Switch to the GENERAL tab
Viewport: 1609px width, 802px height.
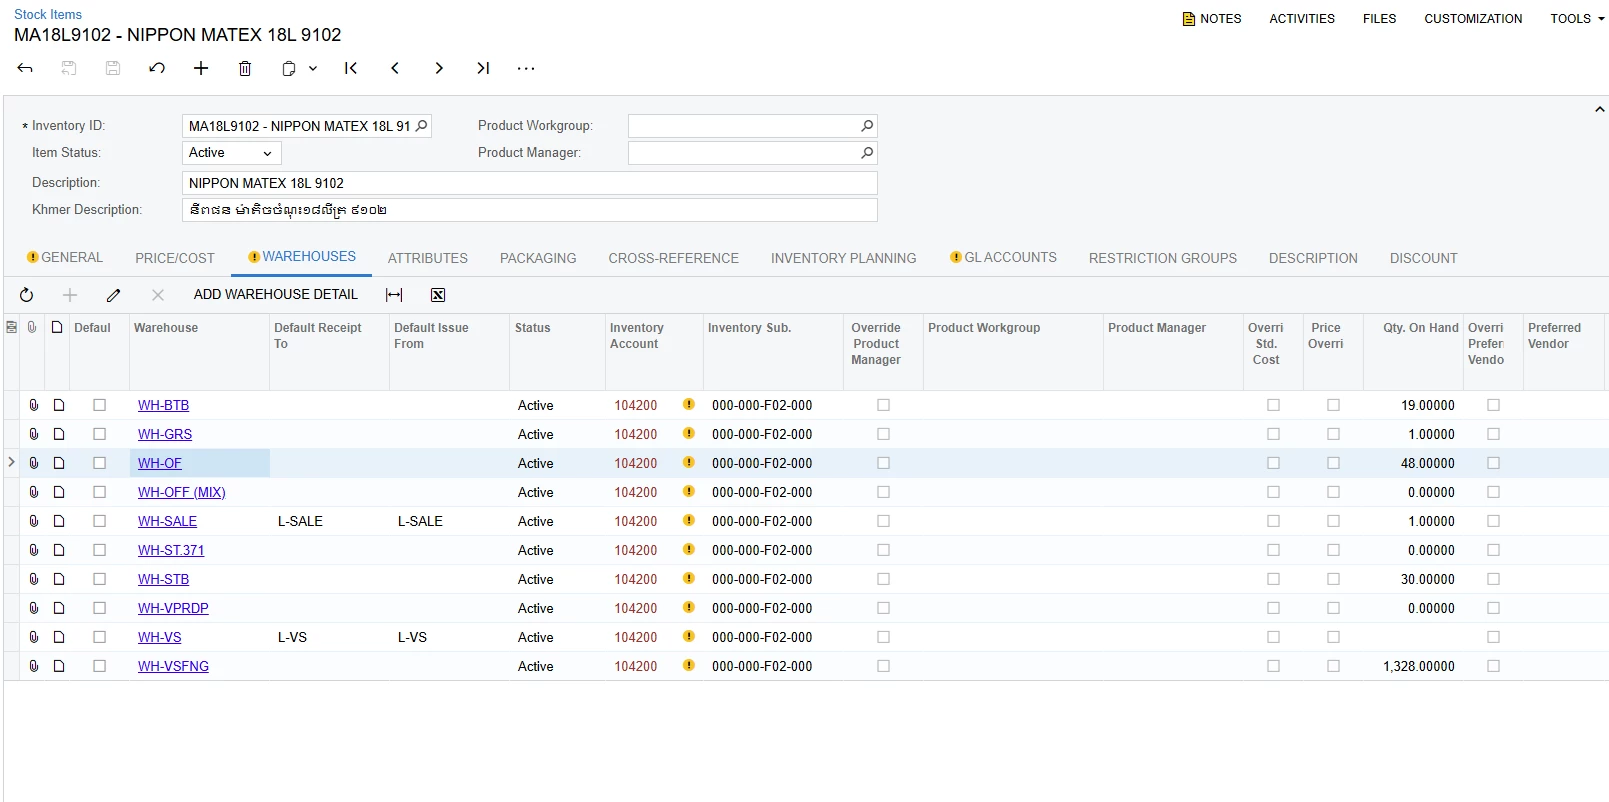pos(65,258)
